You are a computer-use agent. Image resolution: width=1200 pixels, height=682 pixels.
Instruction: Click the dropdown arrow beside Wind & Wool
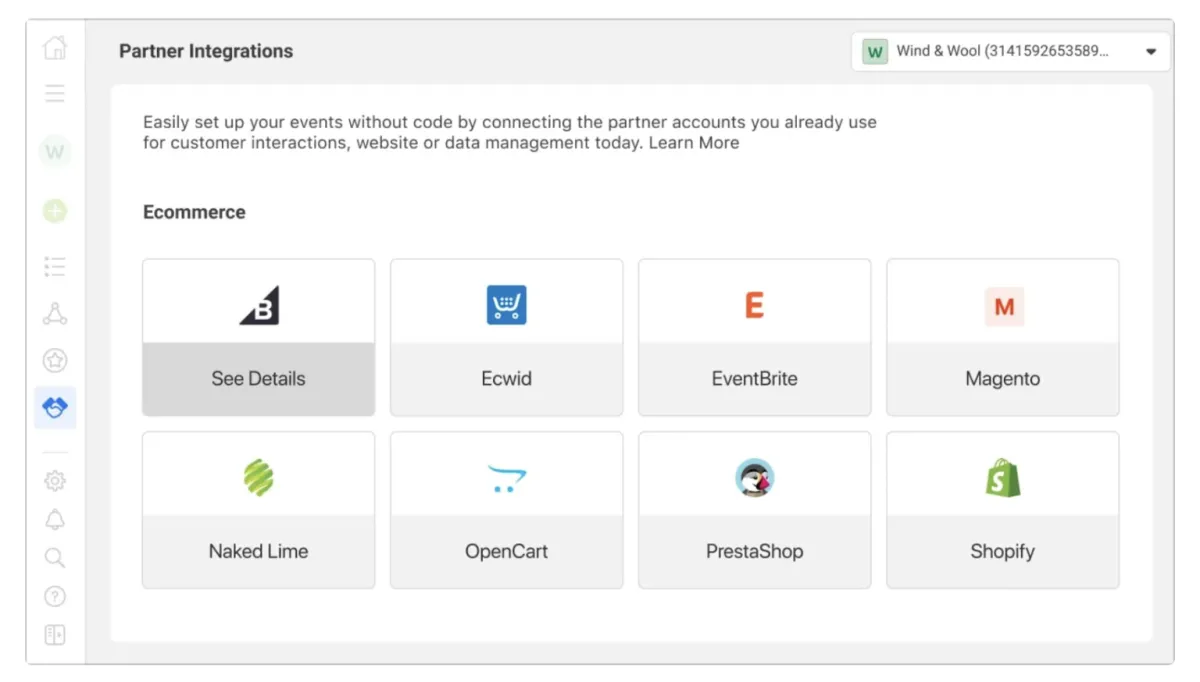1151,52
